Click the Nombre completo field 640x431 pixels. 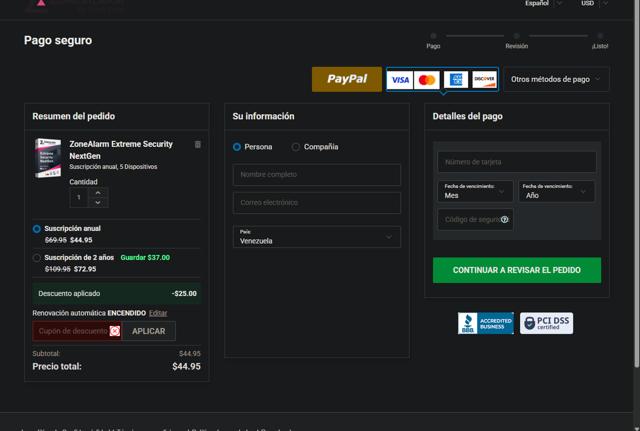coord(317,175)
